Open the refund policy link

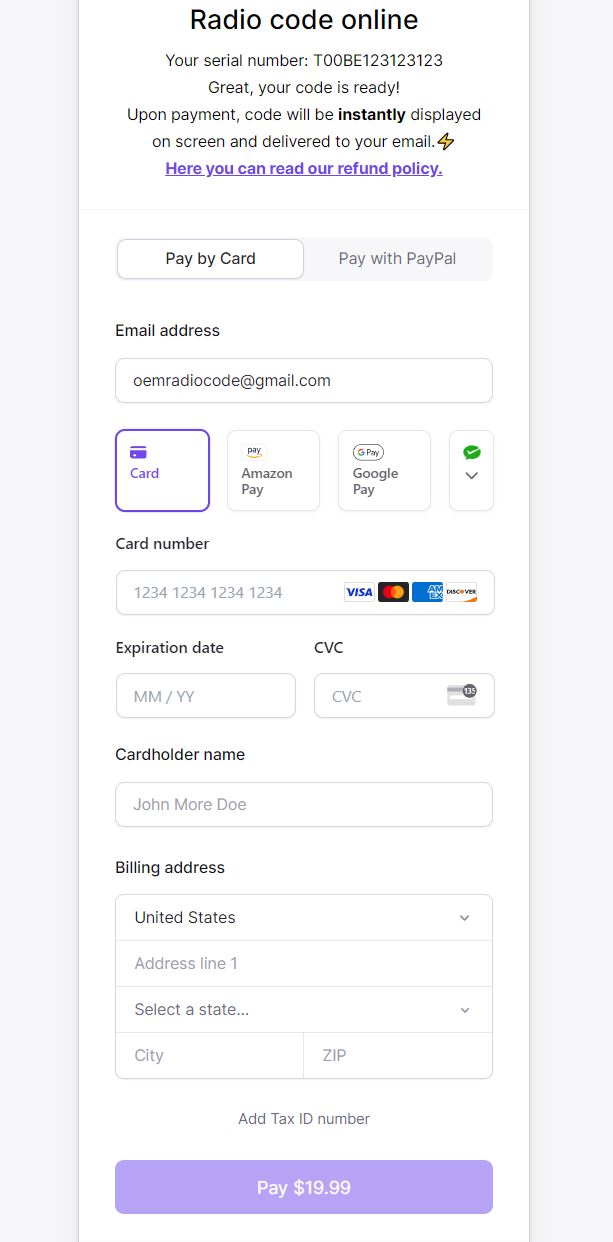click(x=303, y=168)
